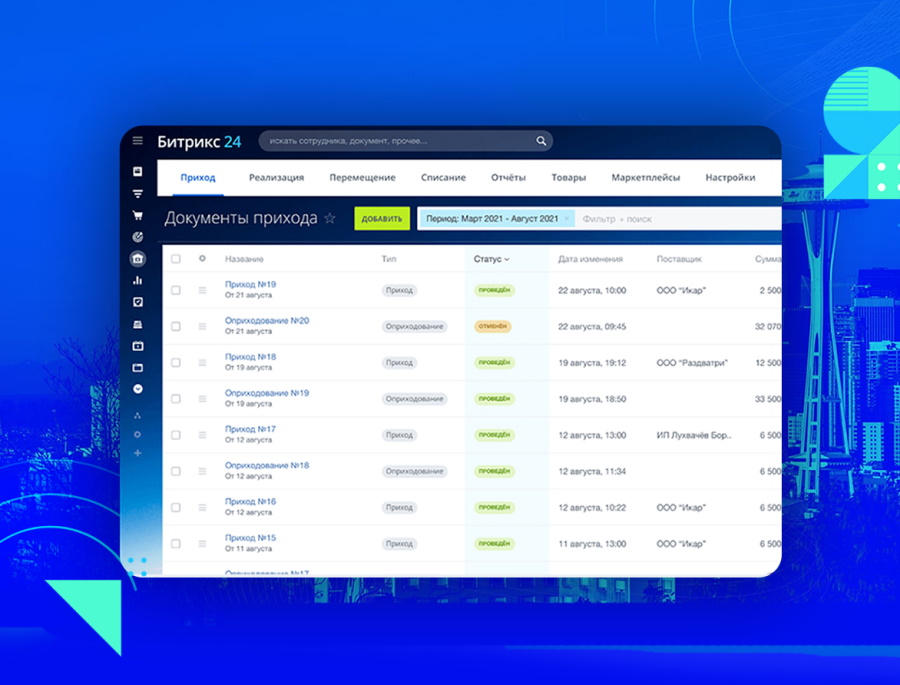Switch to the Реализация tab

(x=277, y=177)
